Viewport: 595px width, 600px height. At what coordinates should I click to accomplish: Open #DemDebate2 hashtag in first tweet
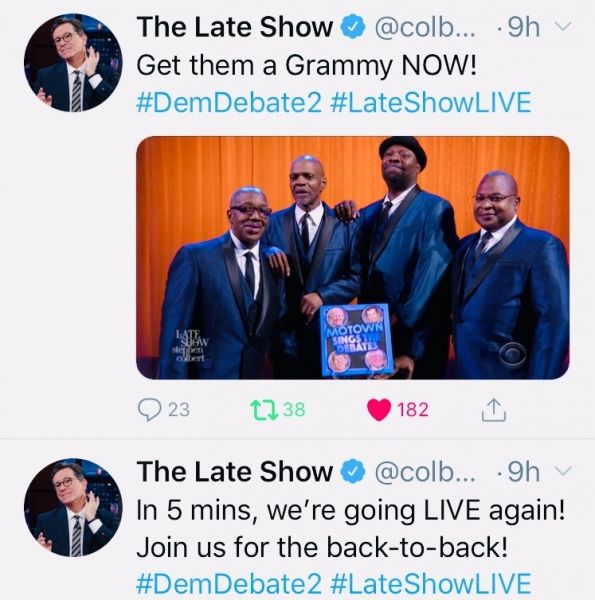tap(229, 103)
